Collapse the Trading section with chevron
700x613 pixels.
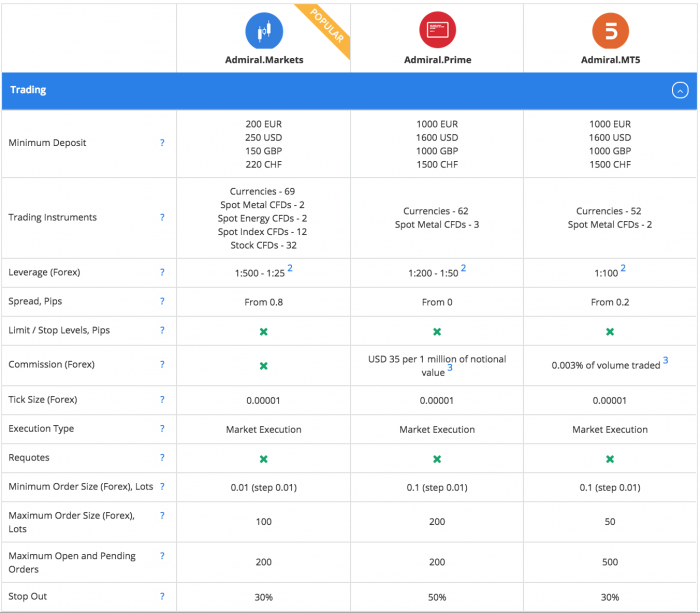click(679, 90)
